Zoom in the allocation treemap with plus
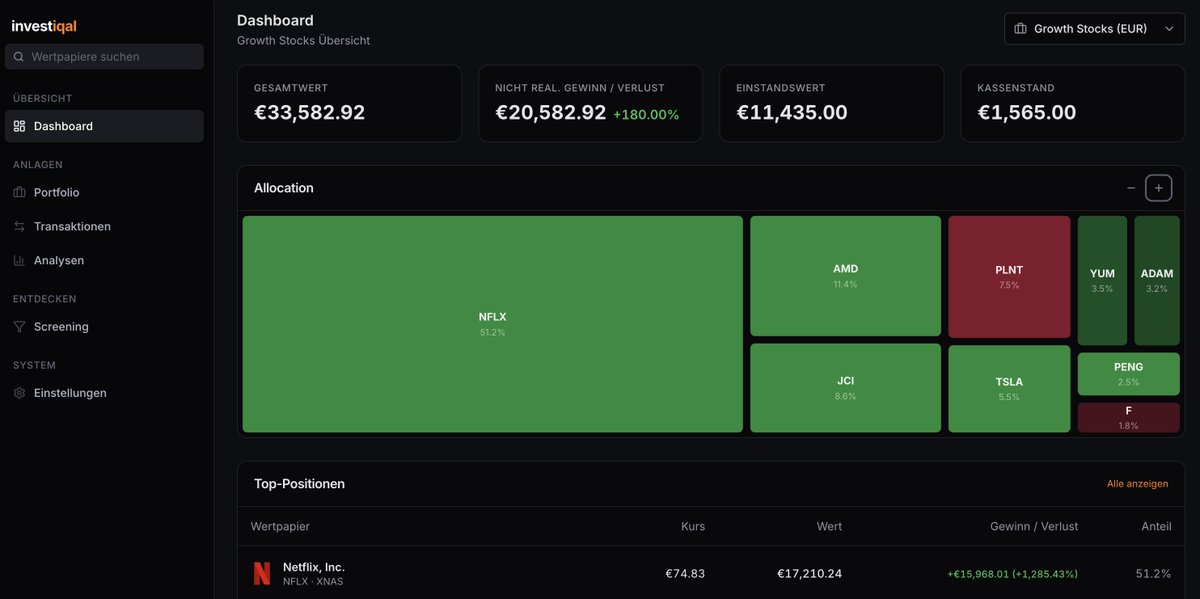 [1158, 188]
